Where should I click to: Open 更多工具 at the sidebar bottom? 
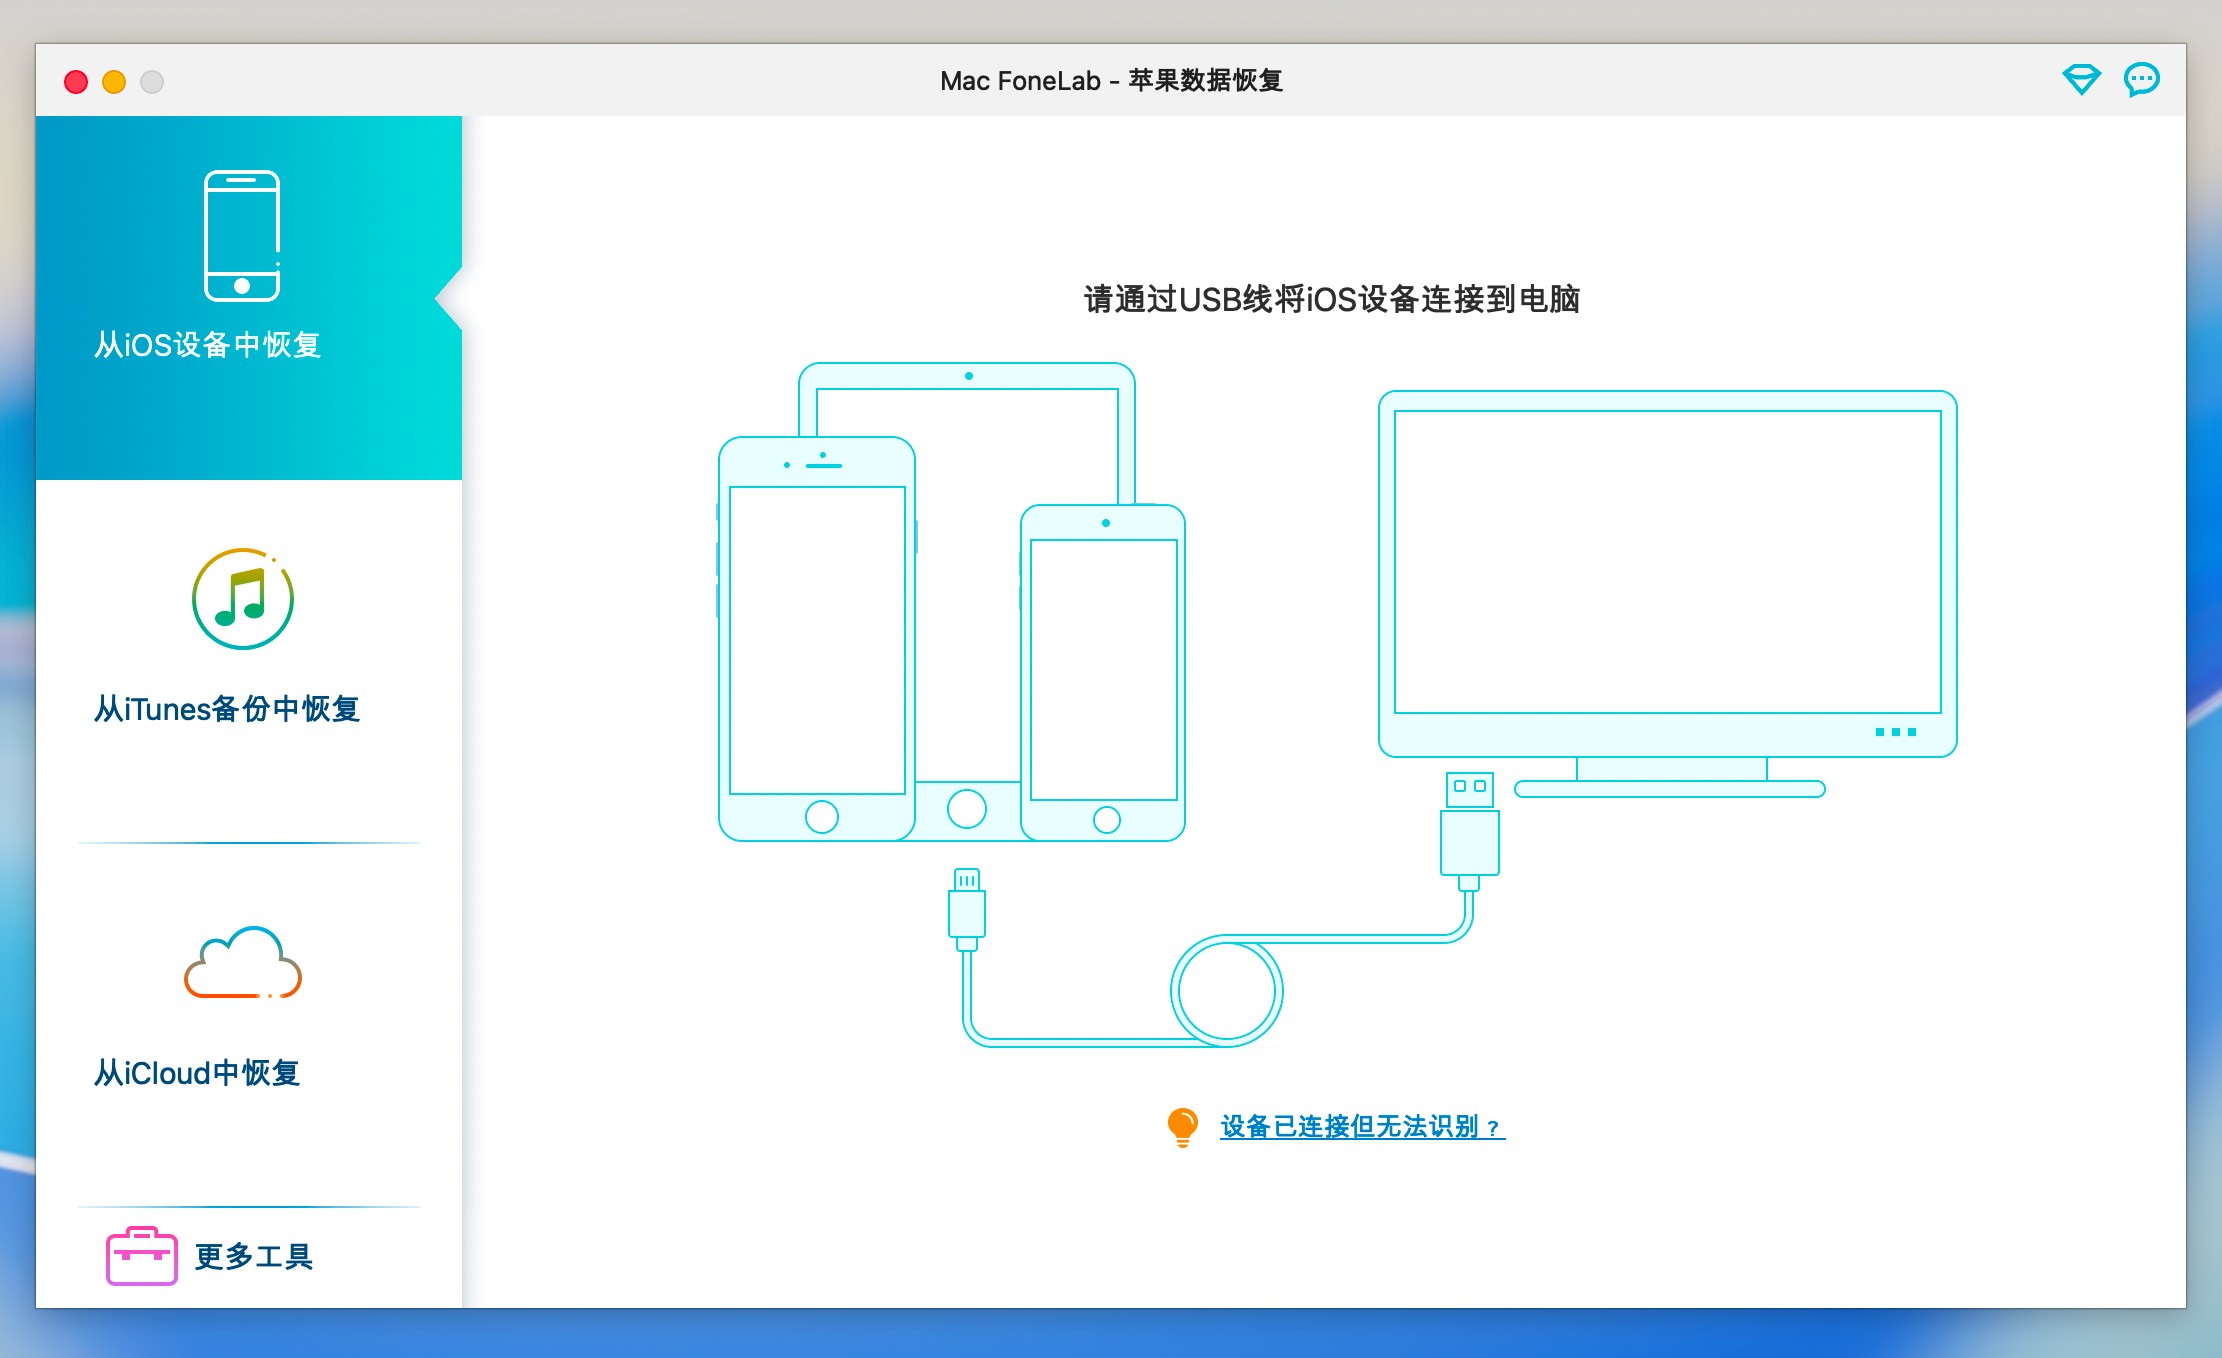tap(253, 1256)
